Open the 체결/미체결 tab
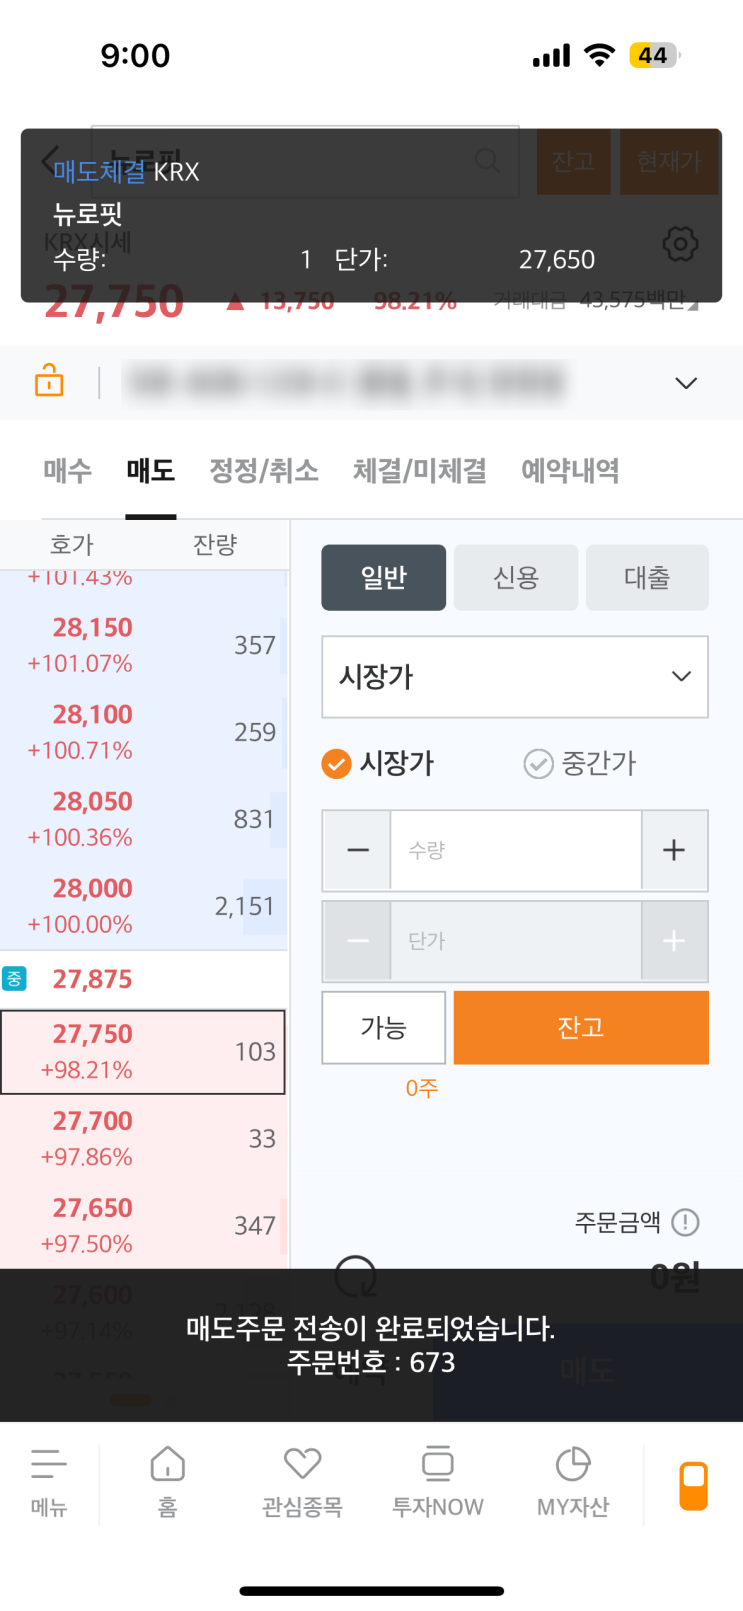Viewport: 743px width, 1611px height. pos(418,471)
